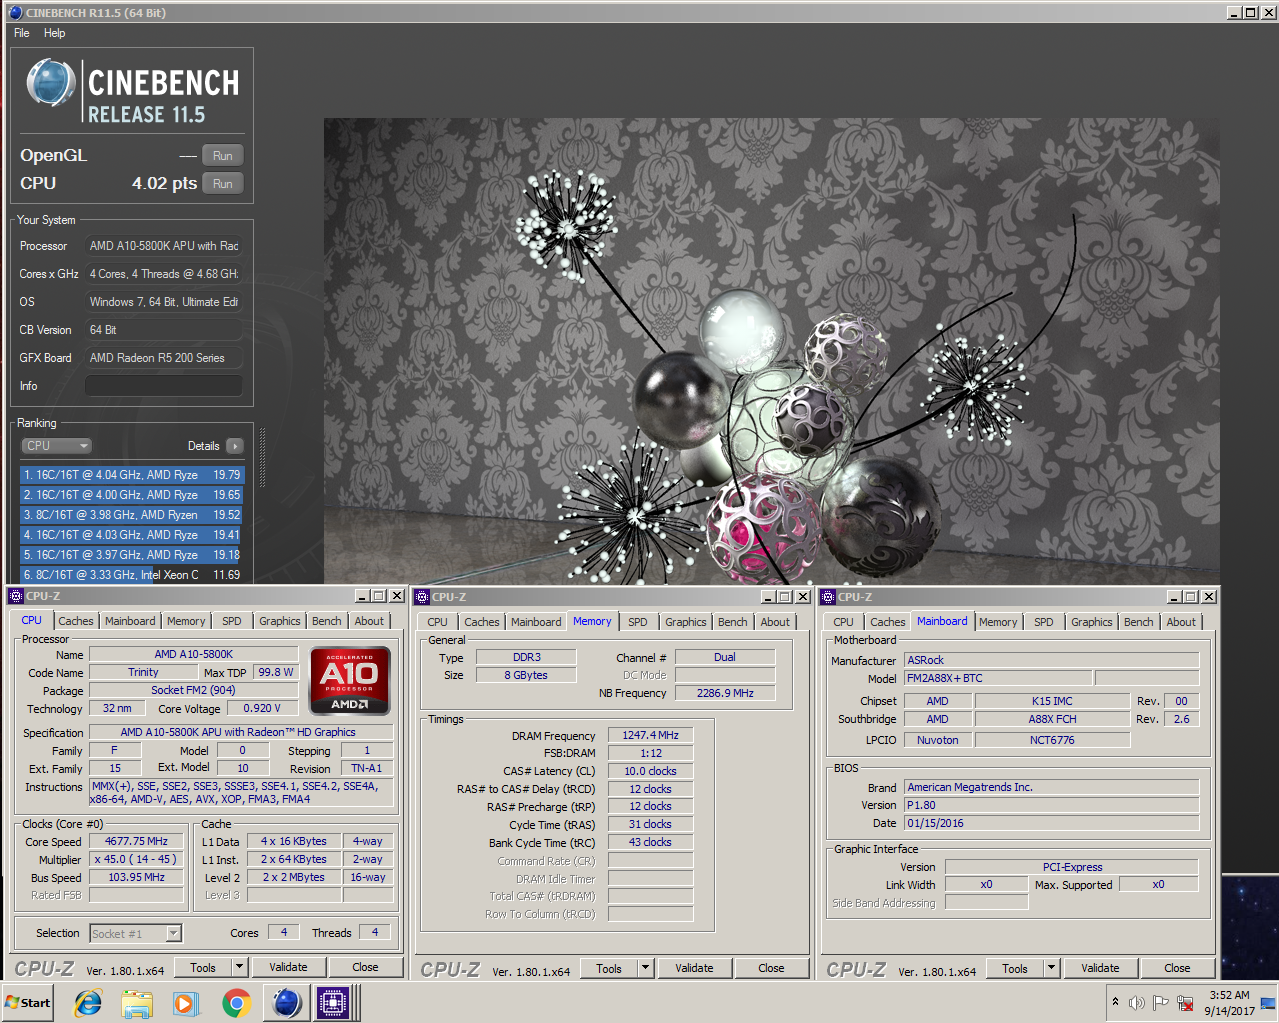Switch to Caches tab in first CPU-Z window
Screen dimensions: 1279x1023
(76, 621)
